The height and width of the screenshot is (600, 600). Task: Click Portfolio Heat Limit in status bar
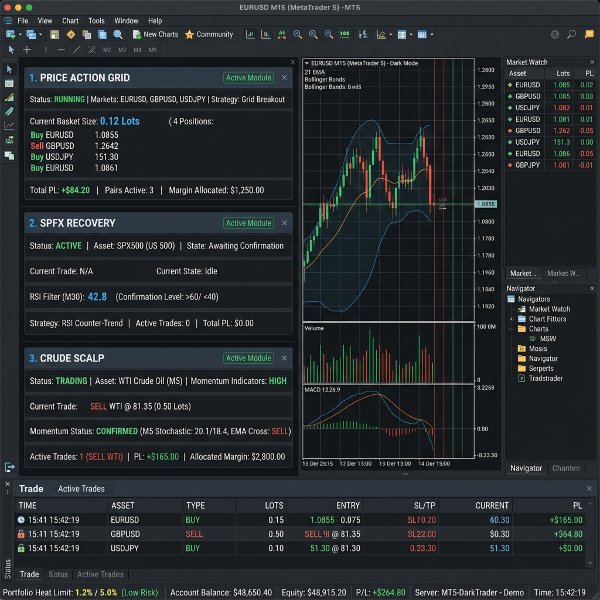80,592
